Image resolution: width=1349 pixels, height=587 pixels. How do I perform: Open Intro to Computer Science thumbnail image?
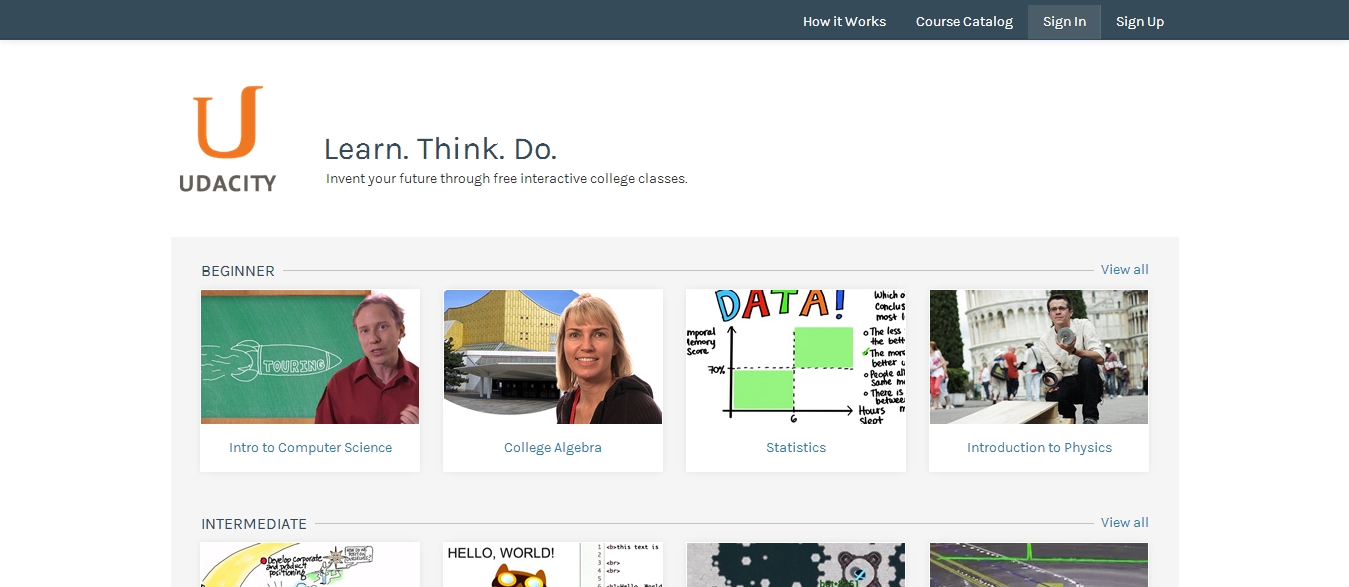click(310, 357)
